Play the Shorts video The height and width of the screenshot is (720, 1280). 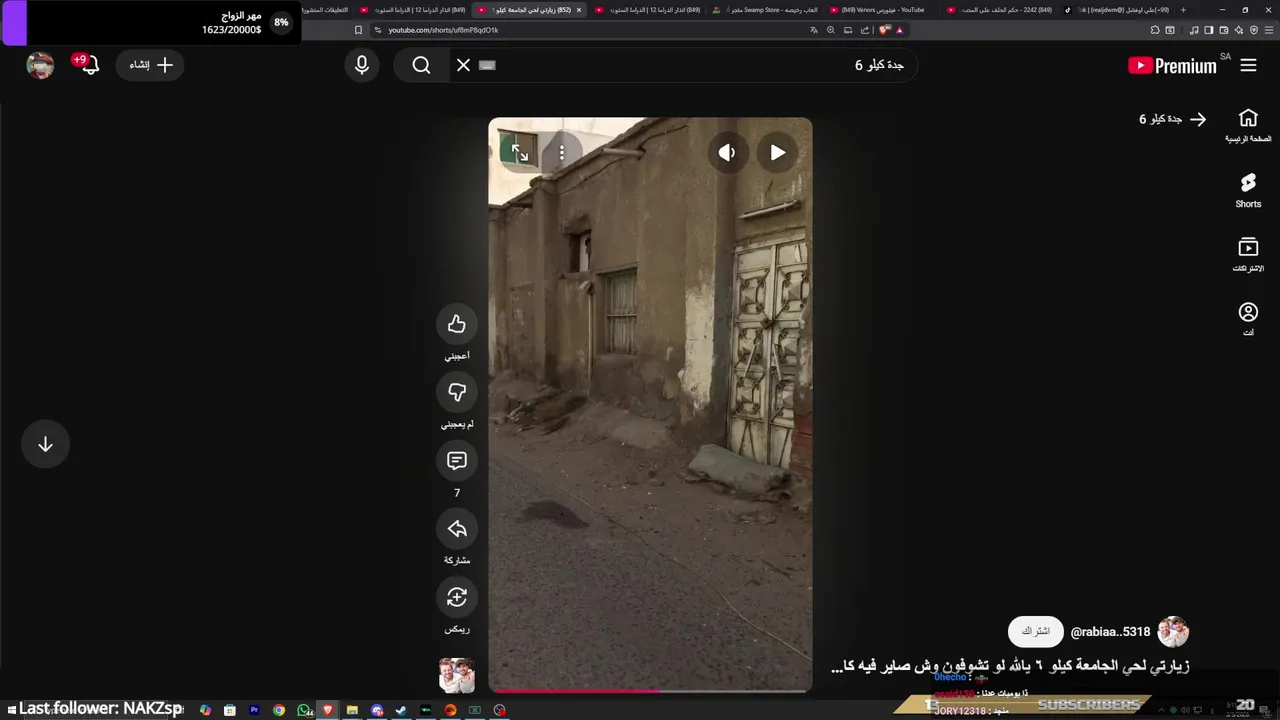(x=777, y=152)
